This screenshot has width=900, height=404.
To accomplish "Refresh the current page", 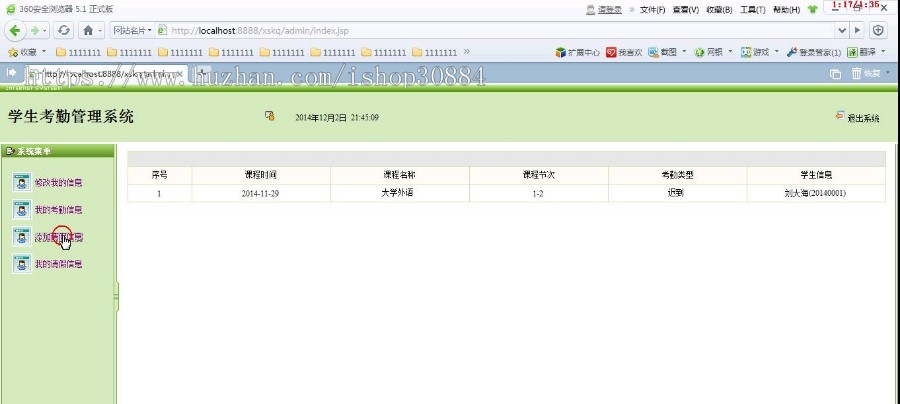I will (64, 30).
